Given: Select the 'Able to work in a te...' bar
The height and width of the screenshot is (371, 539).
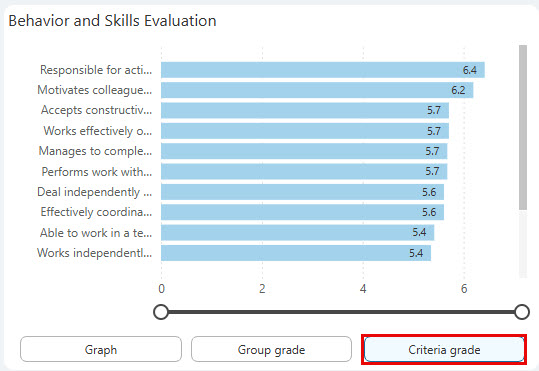Looking at the screenshot, I should 298,232.
